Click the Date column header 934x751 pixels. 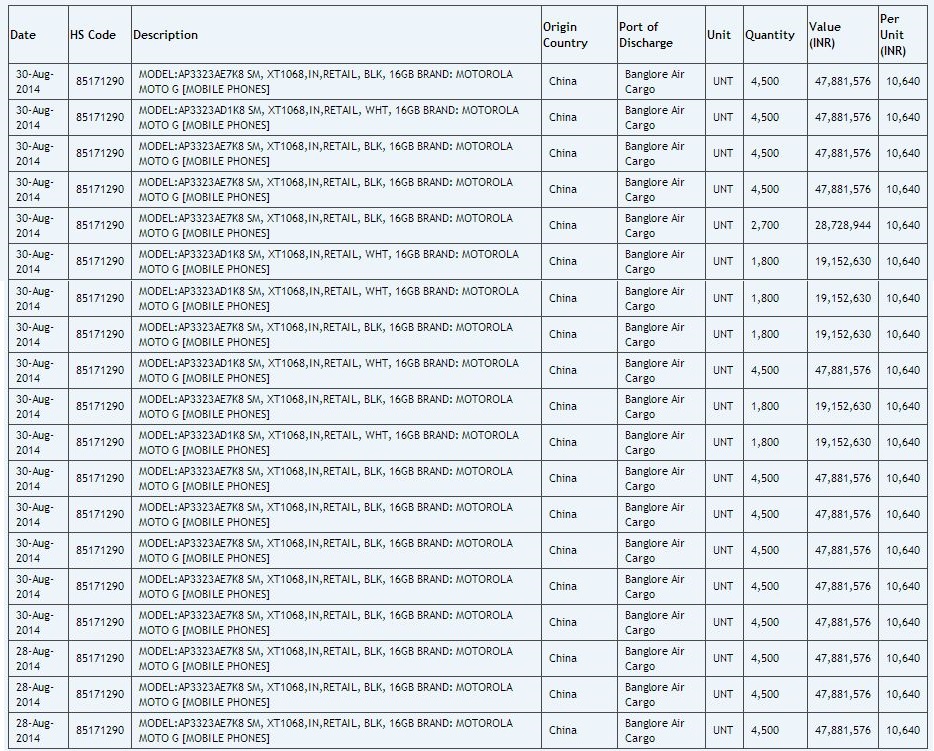tap(23, 35)
